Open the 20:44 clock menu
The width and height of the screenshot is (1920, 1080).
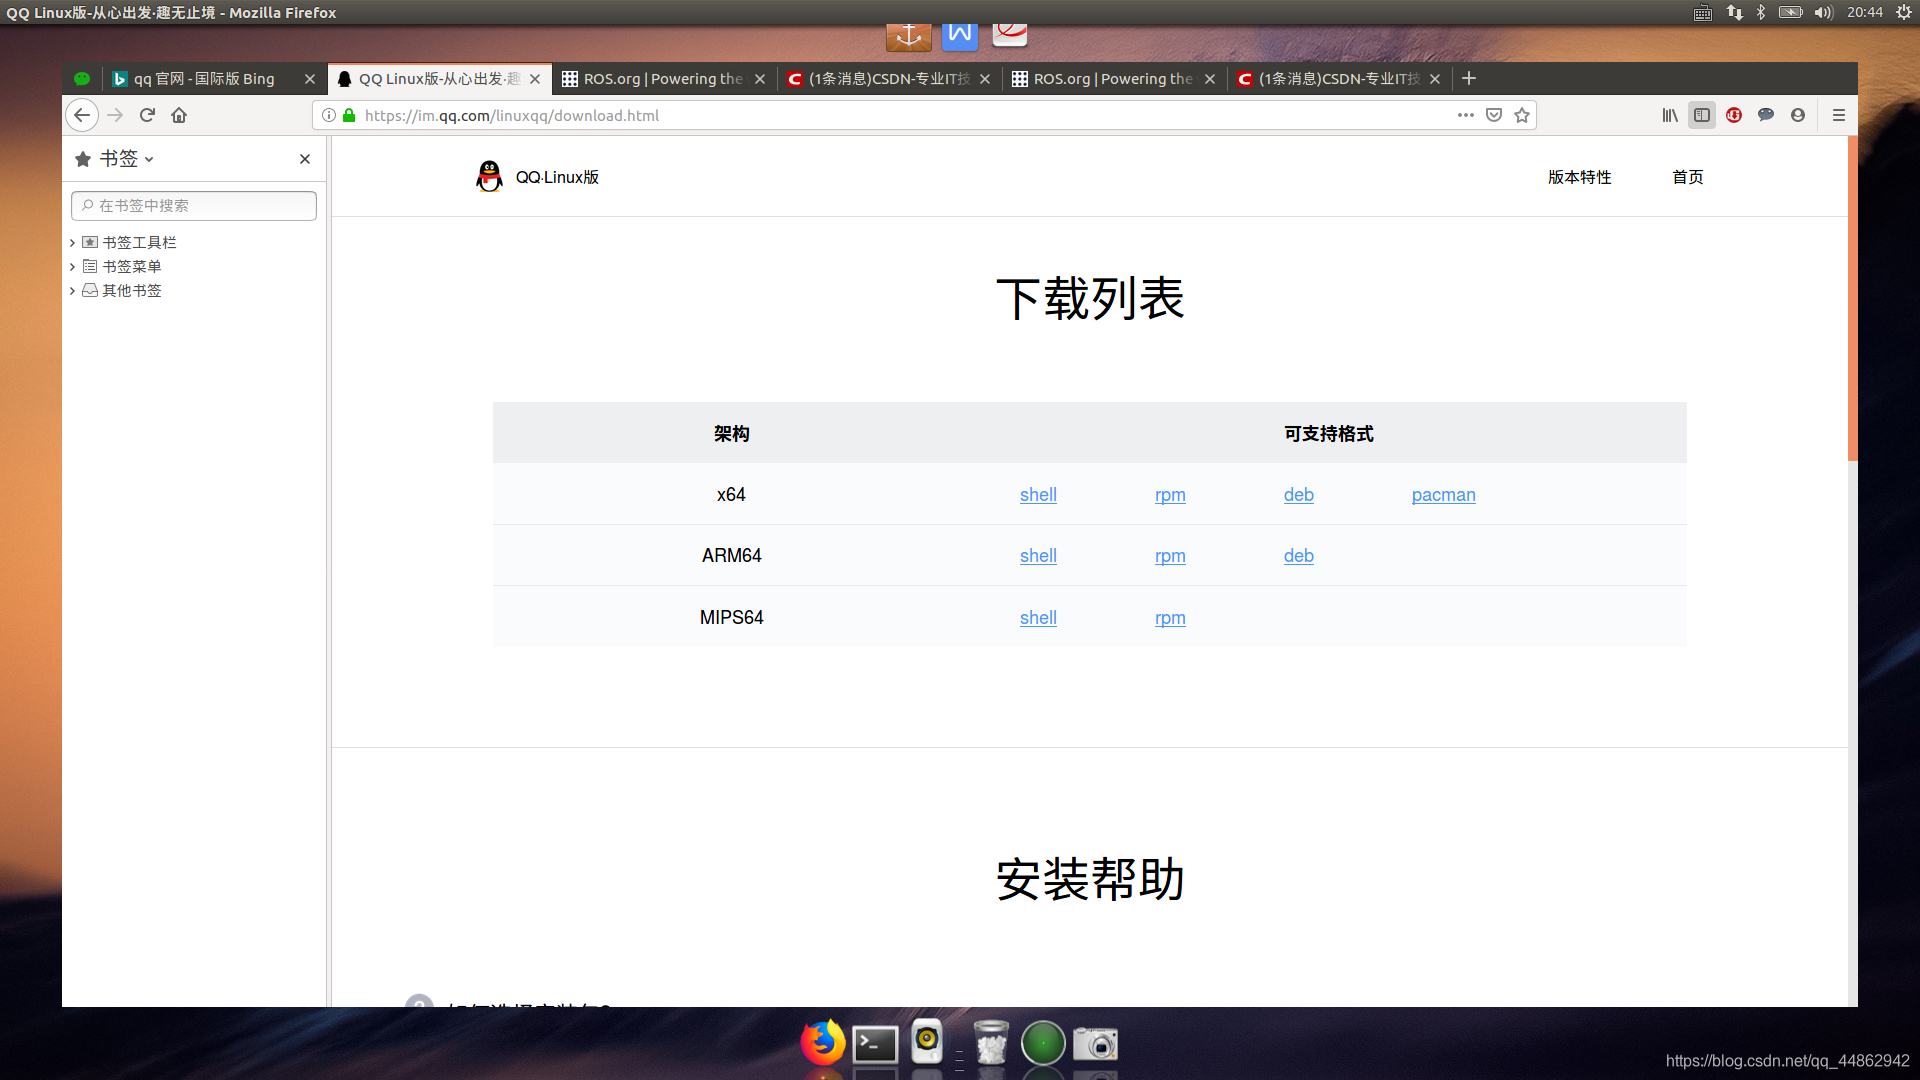click(x=1865, y=12)
